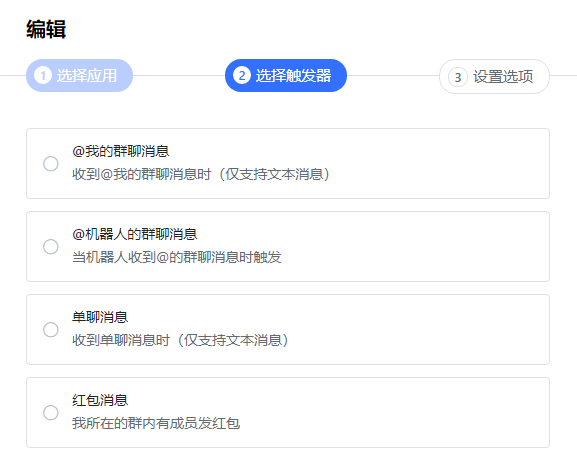The height and width of the screenshot is (472, 577).
Task: Click description 收到单聊消息时（仅支持文本消息）
Action: tap(180, 340)
